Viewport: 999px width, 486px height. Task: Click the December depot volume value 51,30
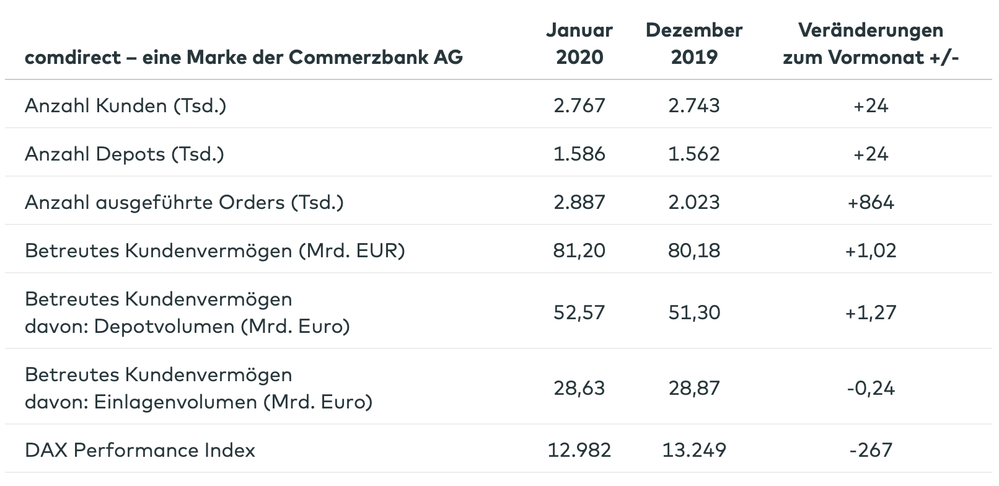pyautogui.click(x=694, y=313)
